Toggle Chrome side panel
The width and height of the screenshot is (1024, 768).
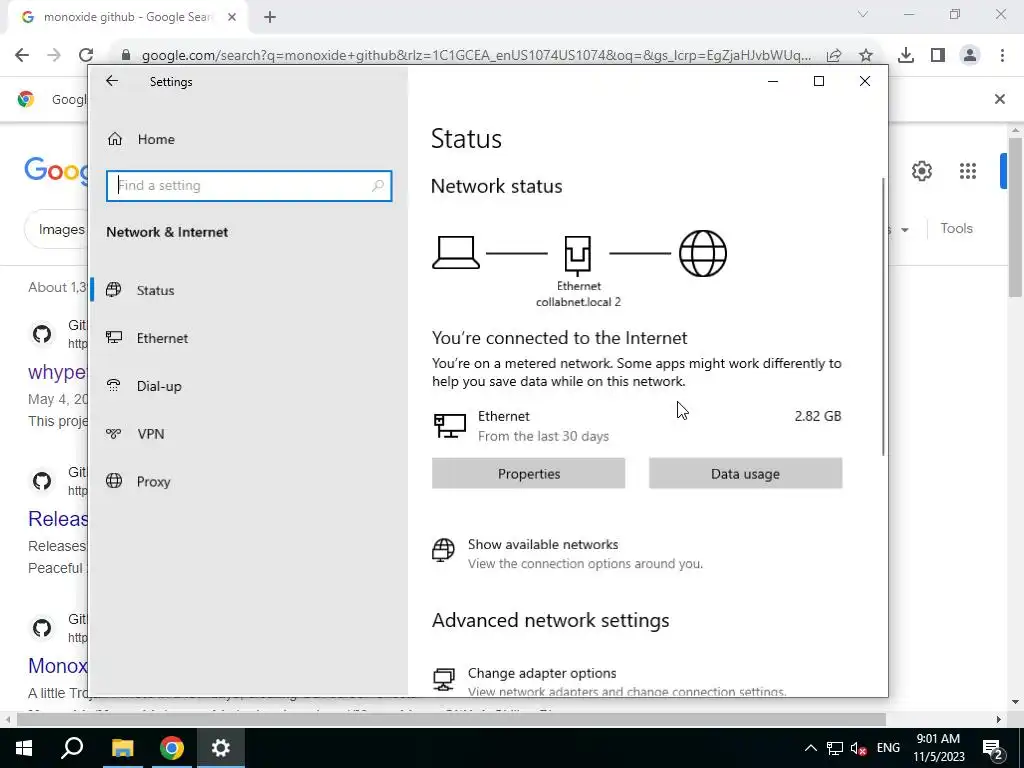click(938, 56)
